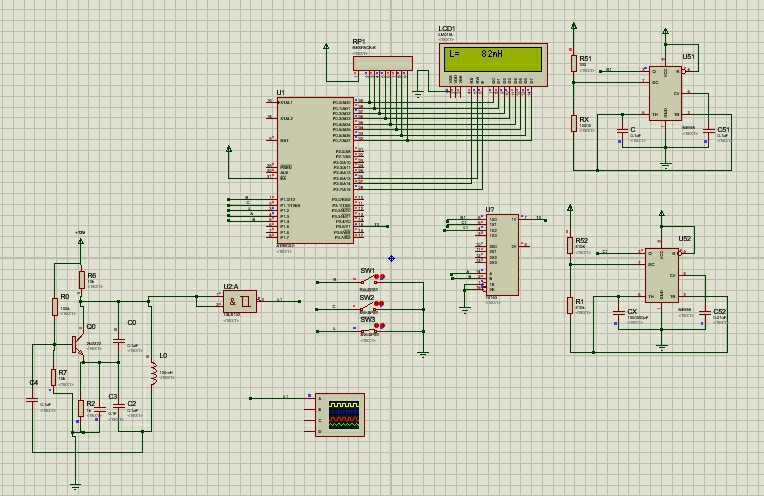This screenshot has width=764, height=496.
Task: Select inductor L0
Action: [x=153, y=373]
